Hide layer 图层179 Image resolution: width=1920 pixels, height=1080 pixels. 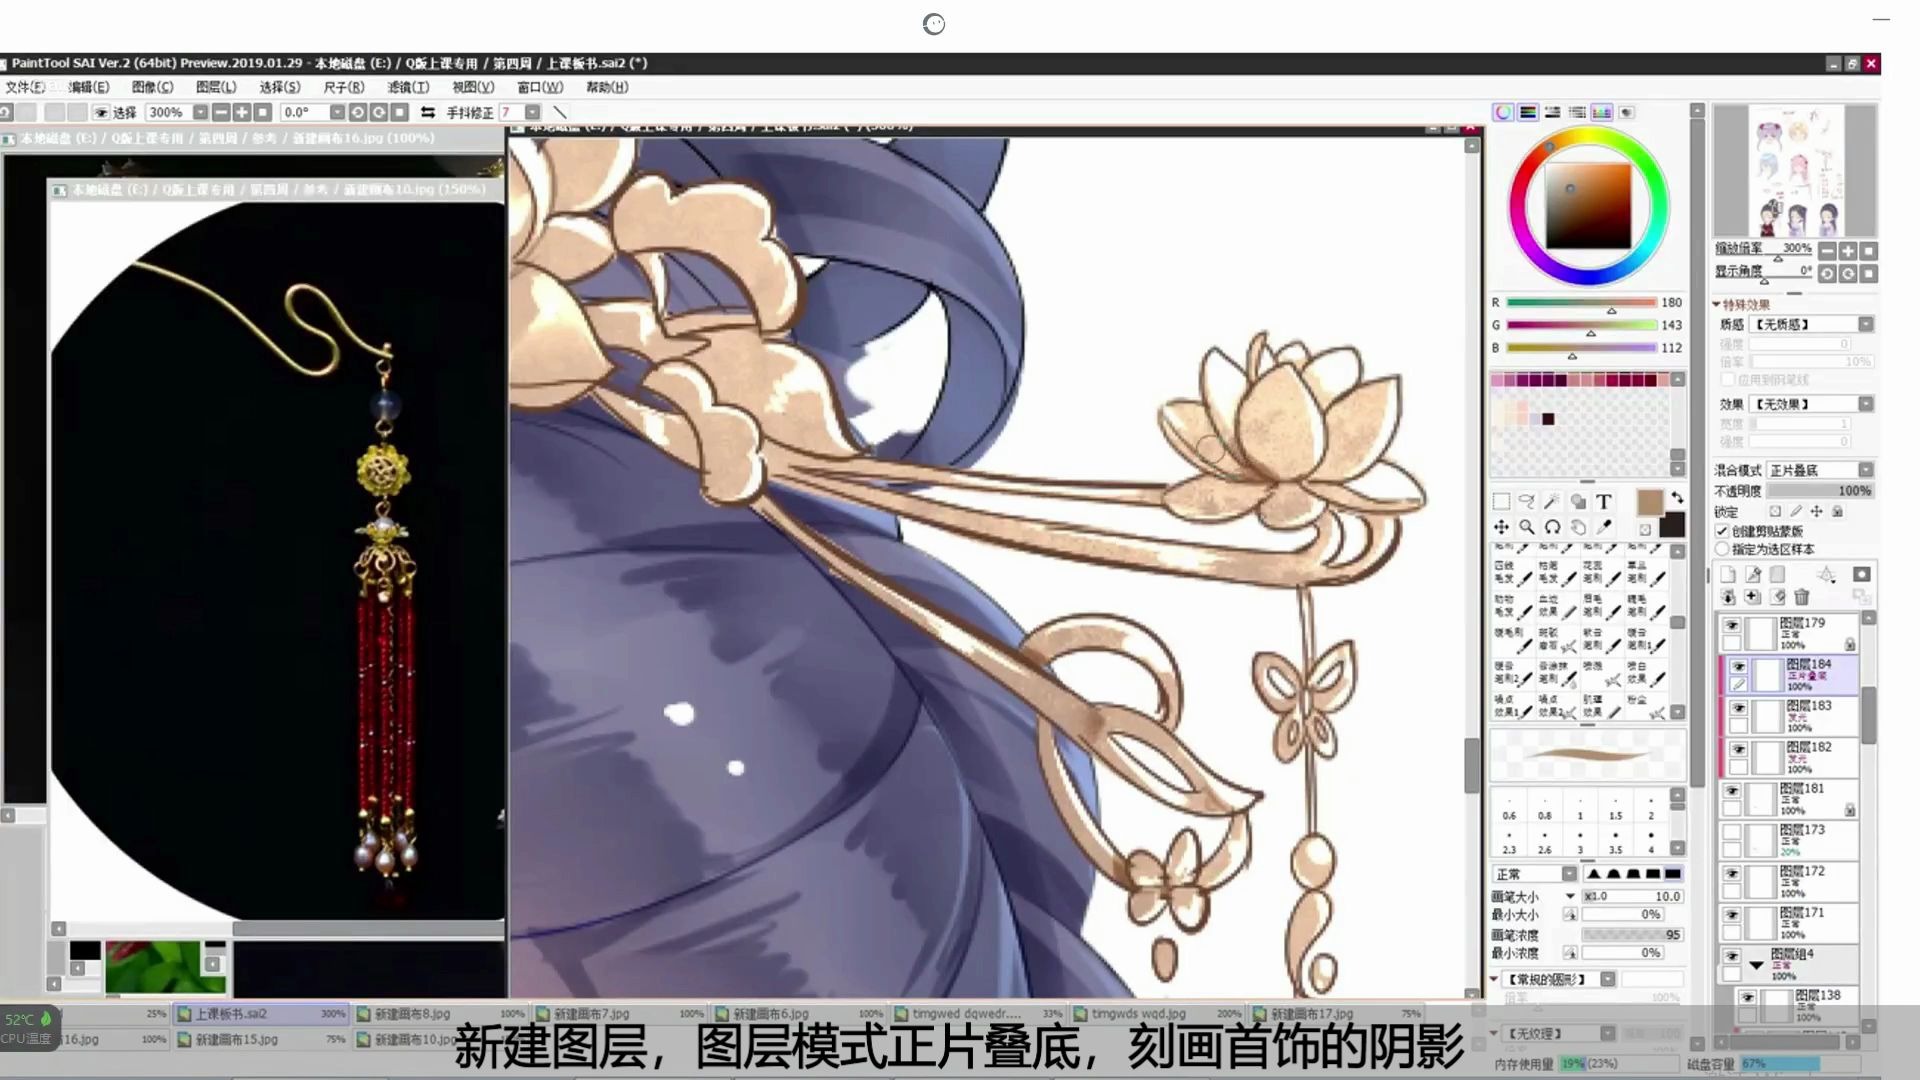(1732, 626)
